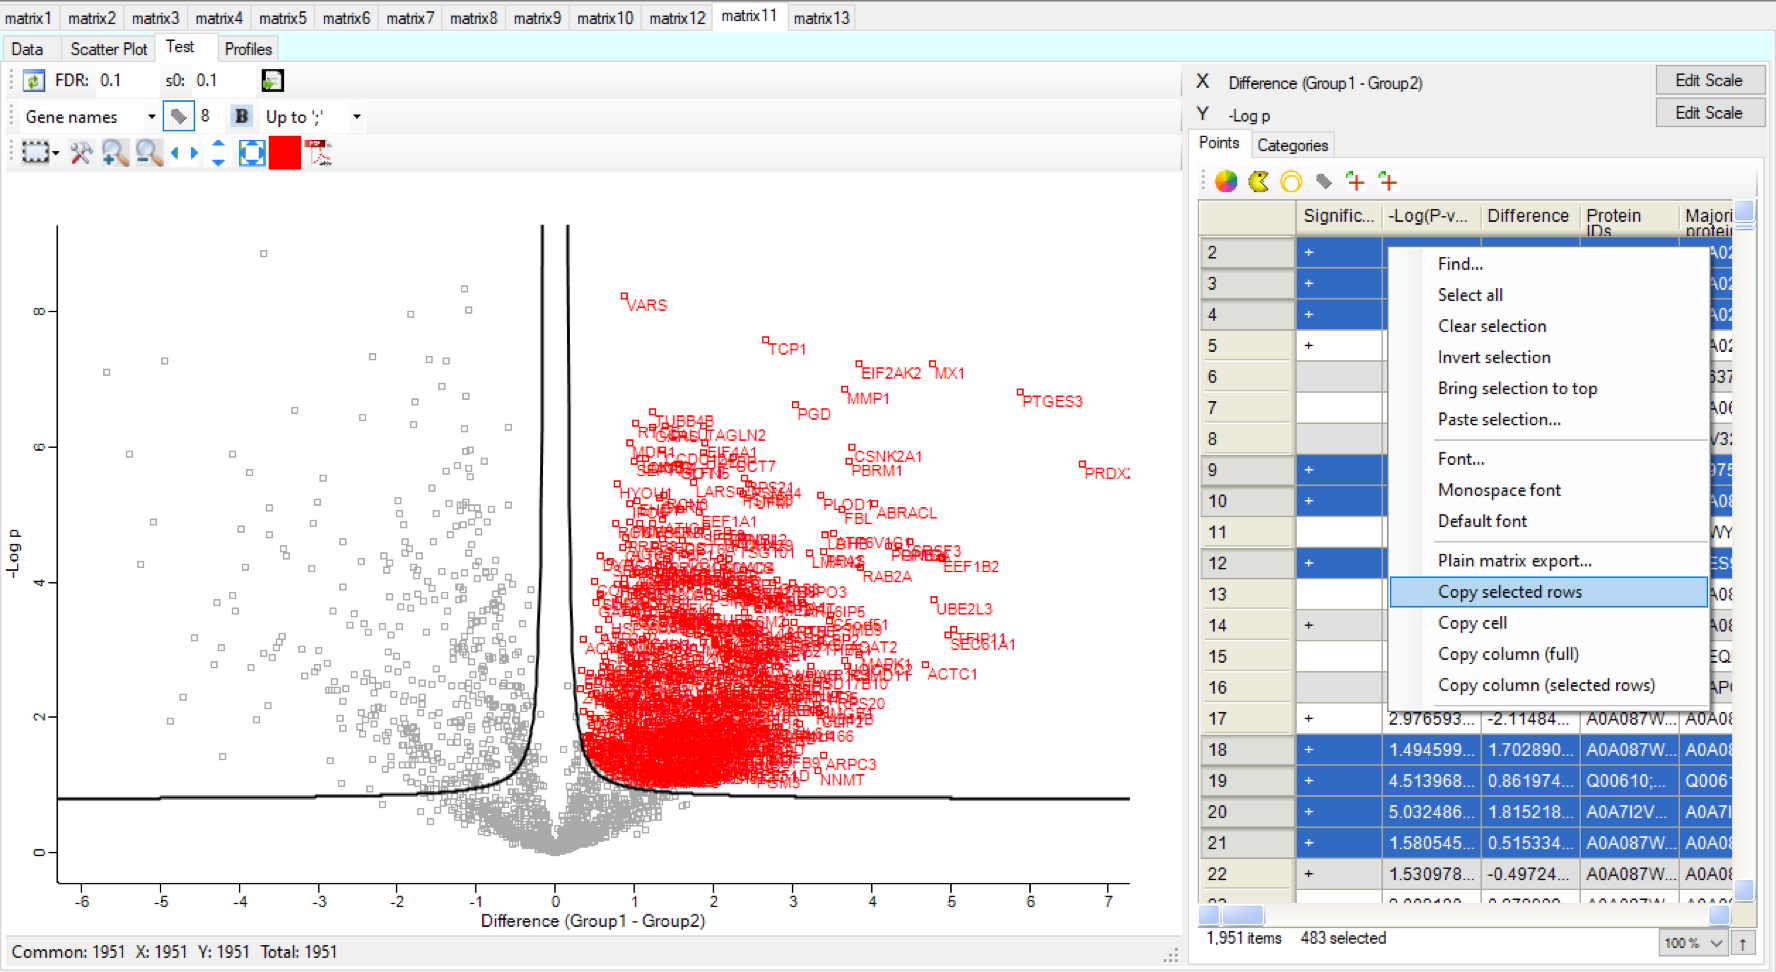Click the zoom in magnifier icon
This screenshot has height=972, width=1776.
tap(115, 153)
